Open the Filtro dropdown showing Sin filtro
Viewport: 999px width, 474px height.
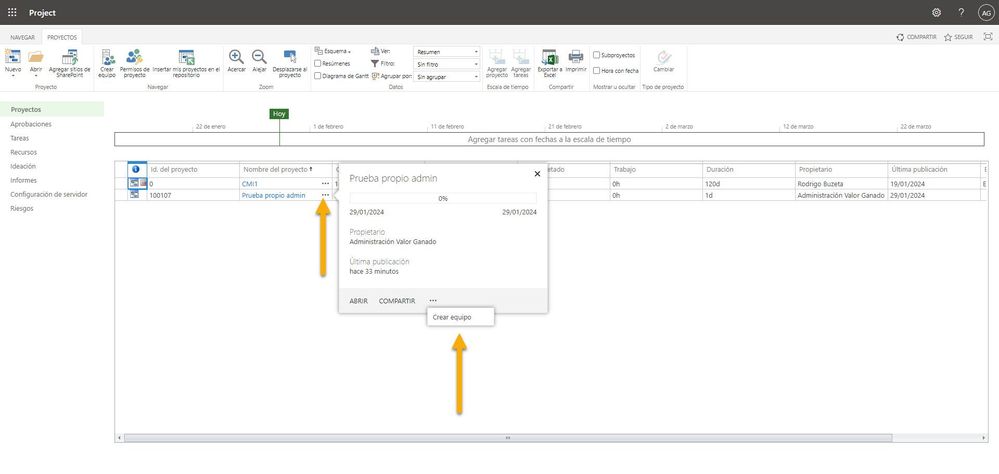(x=447, y=64)
